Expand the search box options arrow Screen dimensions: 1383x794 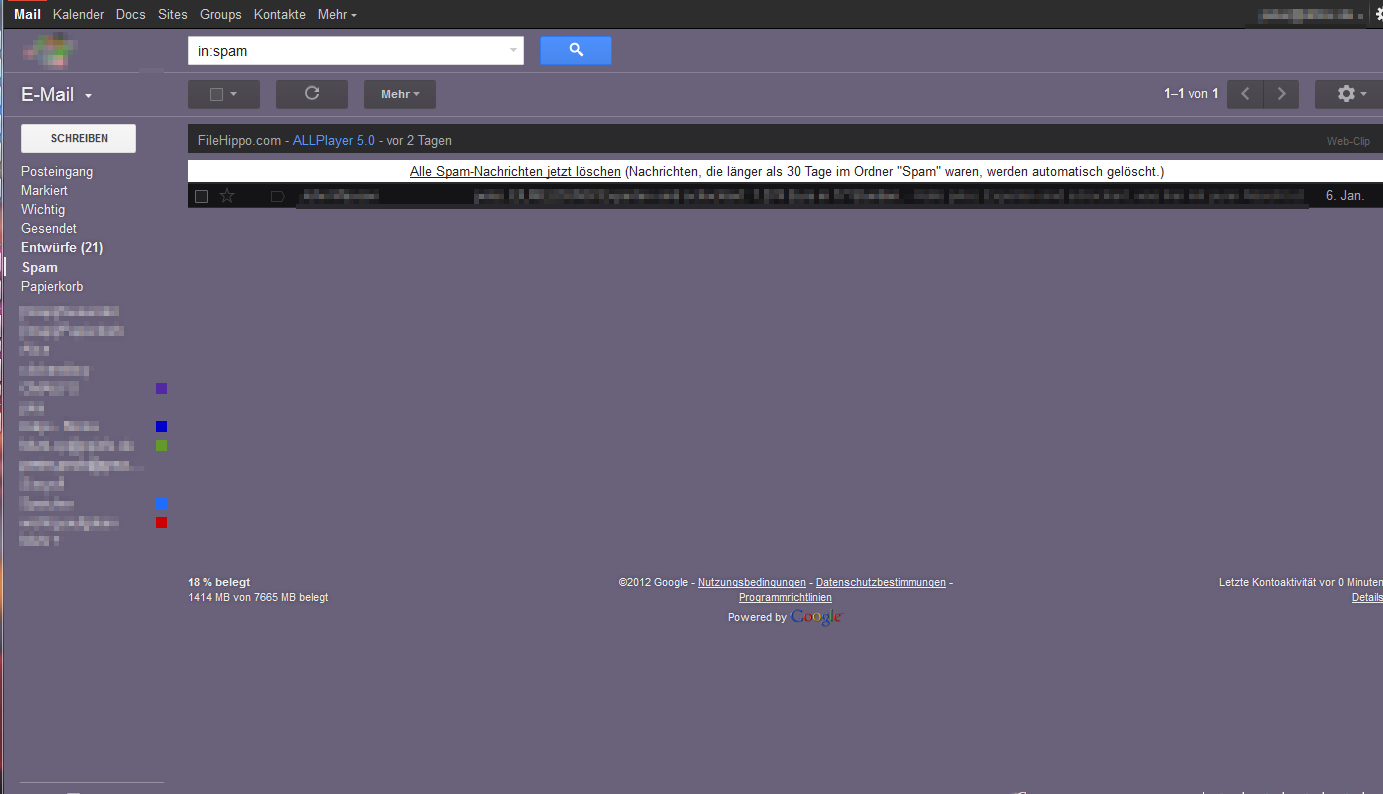(x=513, y=50)
